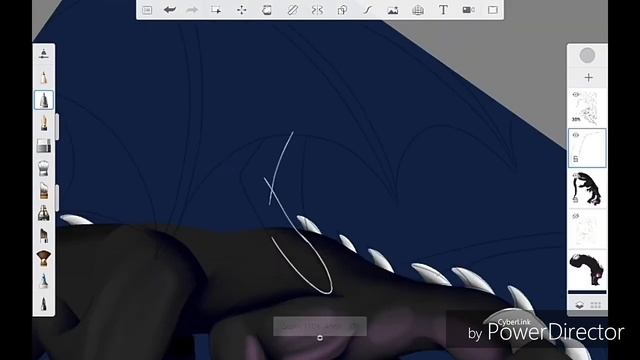This screenshot has height=360, width=640.
Task: Select the orange chisel marker brush
Action: coord(44,191)
